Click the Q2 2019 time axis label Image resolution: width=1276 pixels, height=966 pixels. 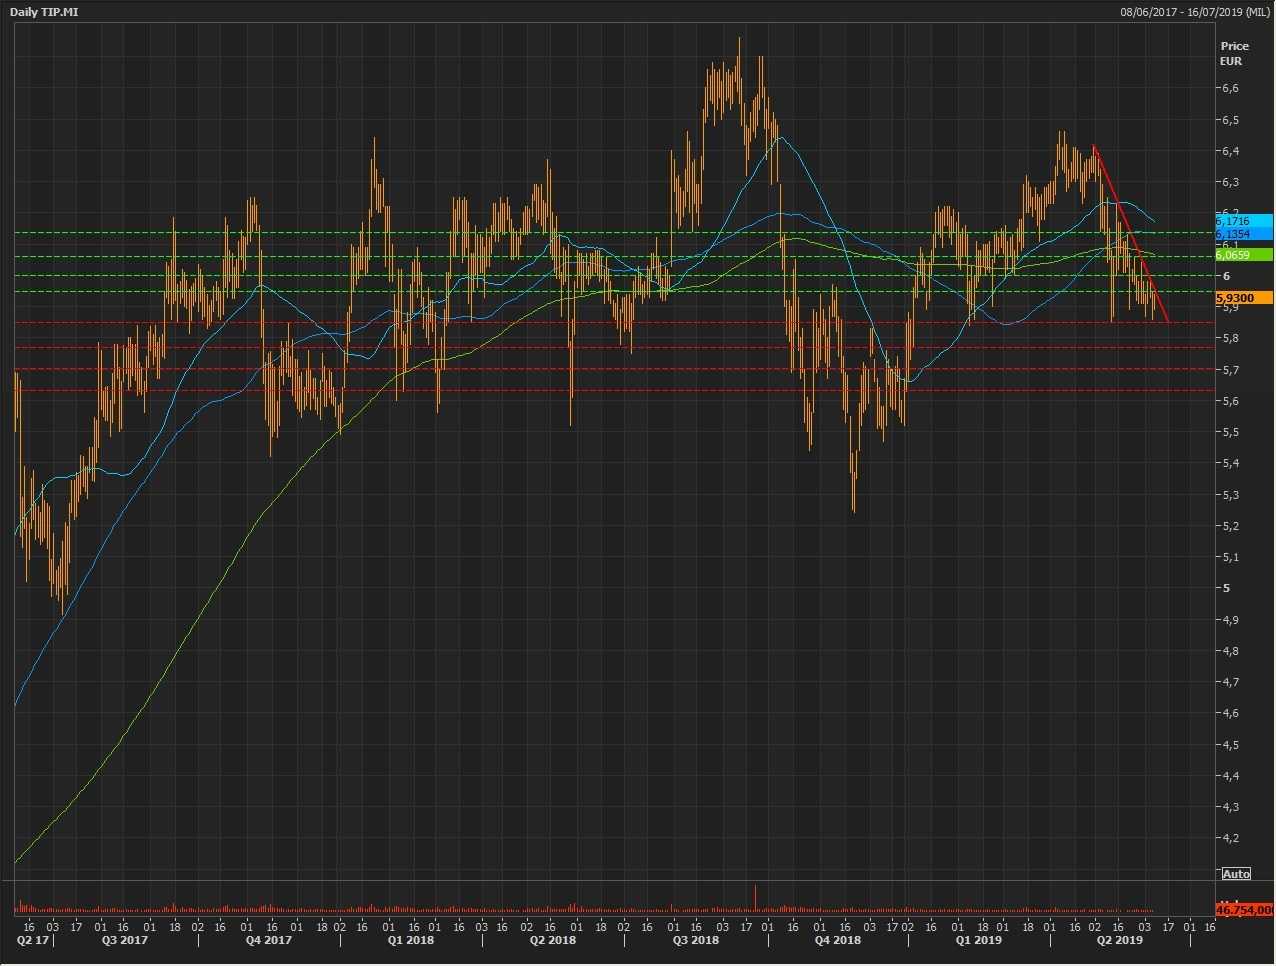(1119, 941)
